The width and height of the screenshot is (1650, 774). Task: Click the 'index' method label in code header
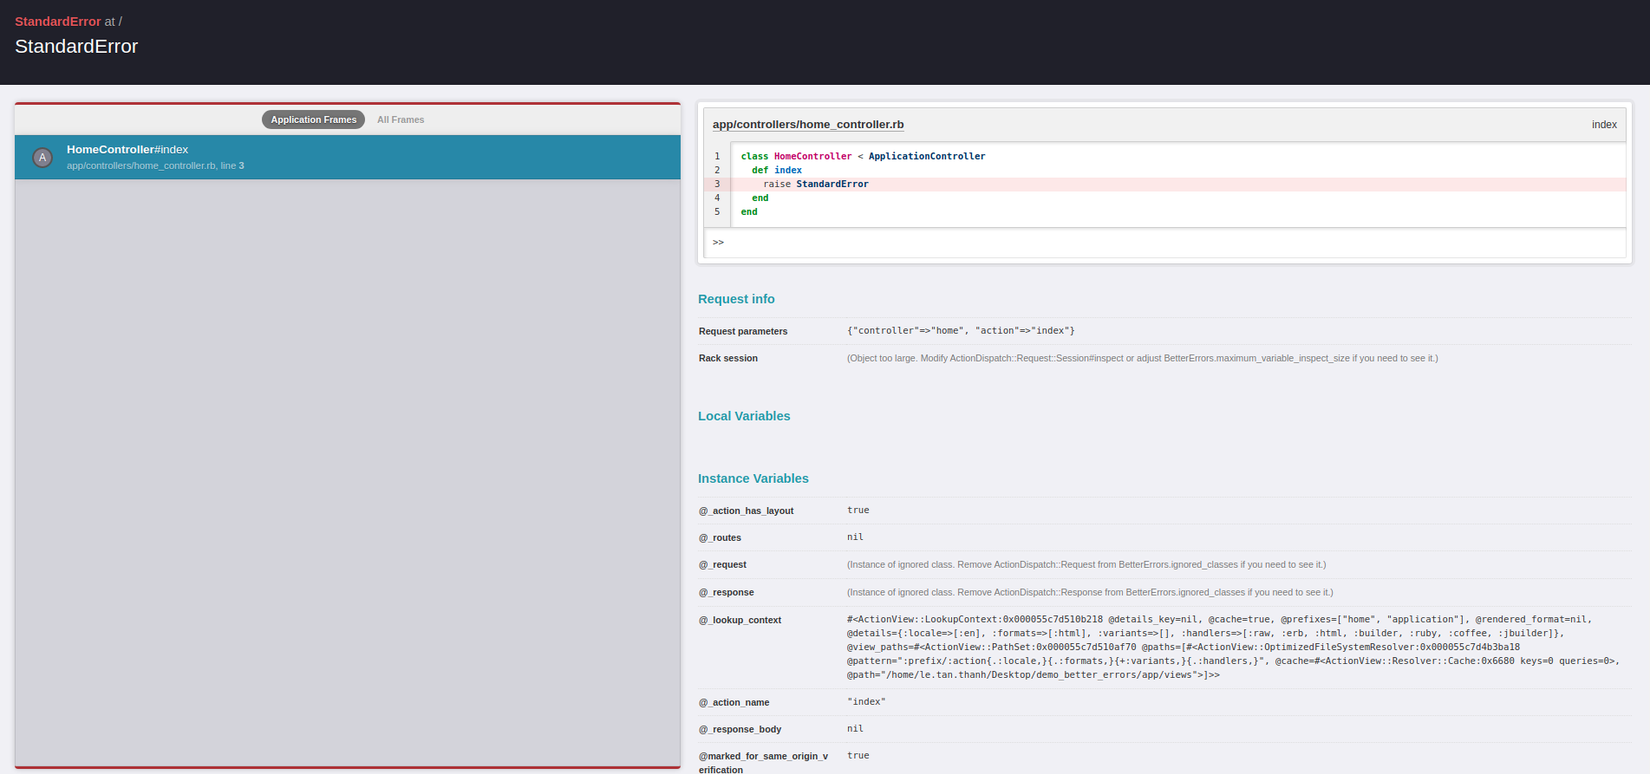pyautogui.click(x=1603, y=125)
